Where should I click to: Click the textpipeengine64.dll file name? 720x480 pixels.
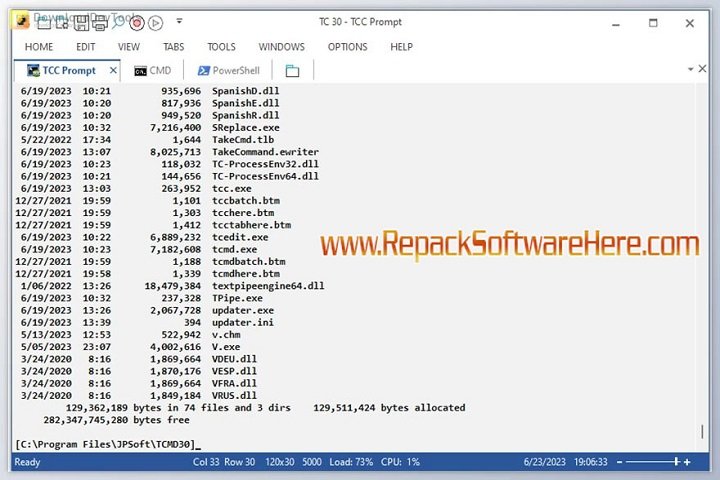[268, 286]
